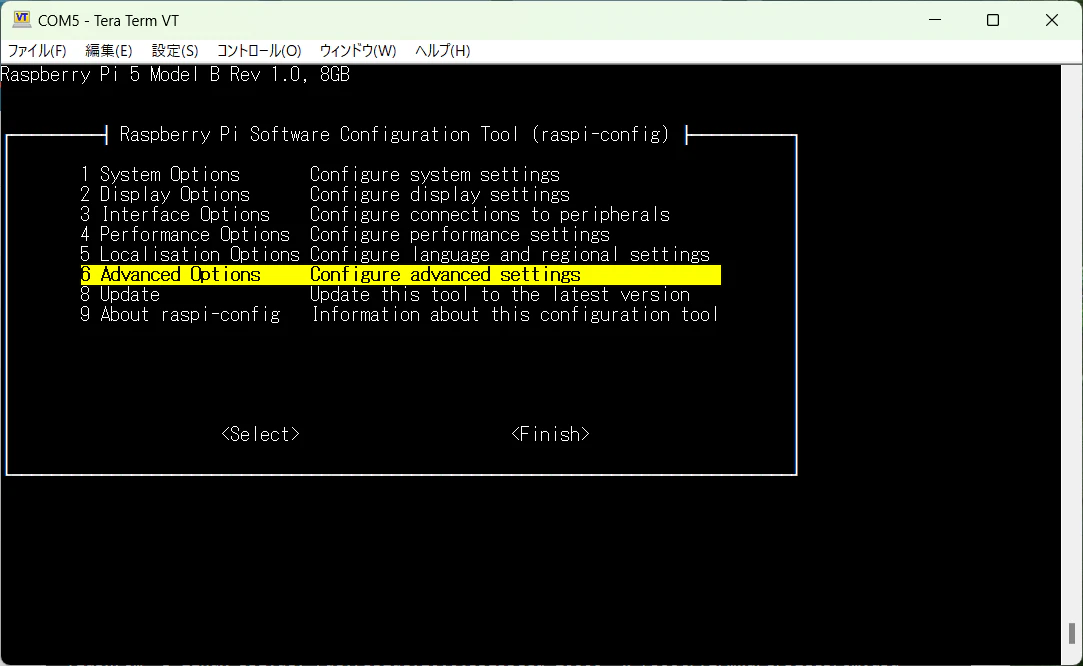Viewport: 1083px width, 666px height.
Task: Click 'Information about this configuration tool' text
Action: pyautogui.click(x=515, y=314)
